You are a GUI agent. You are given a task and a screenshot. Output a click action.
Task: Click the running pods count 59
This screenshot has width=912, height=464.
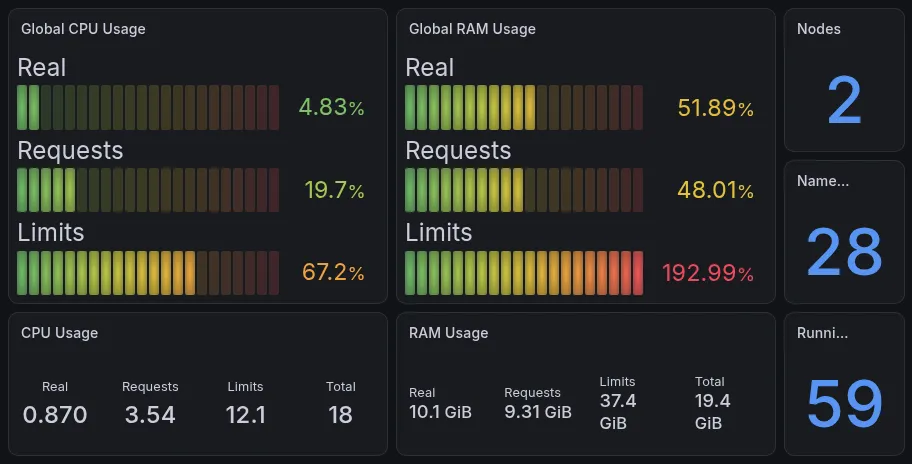point(845,403)
